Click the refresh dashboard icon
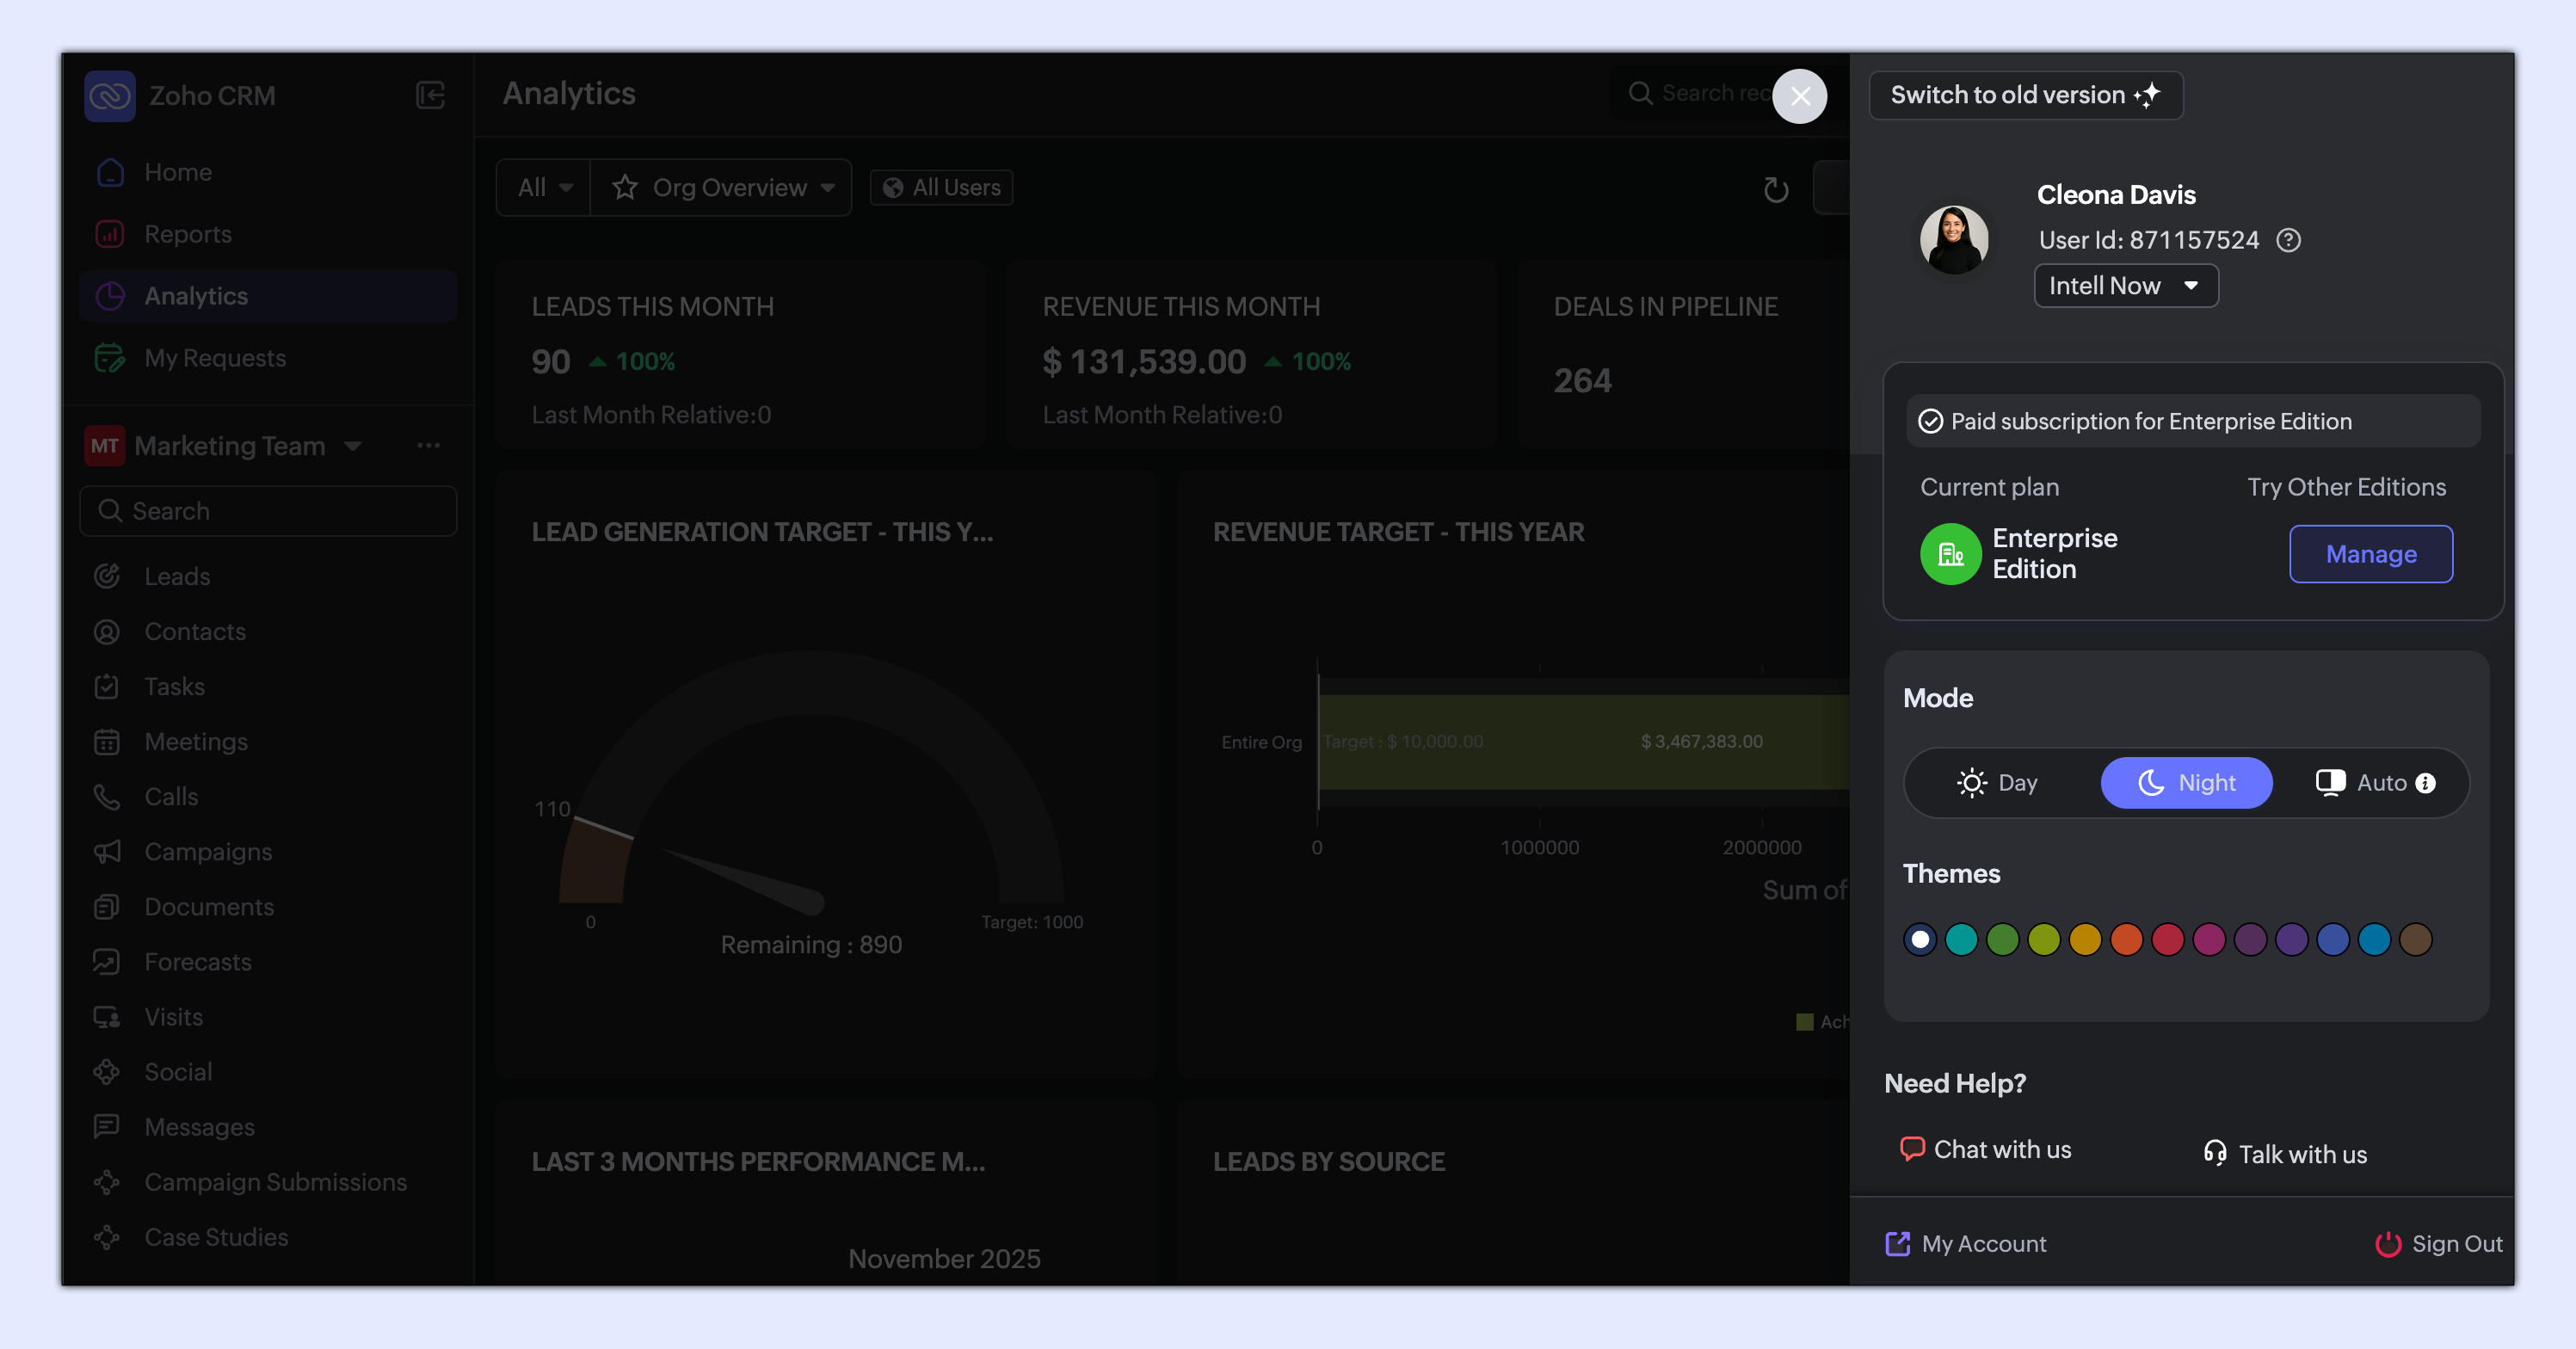Viewport: 2576px width, 1349px height. coord(1775,189)
